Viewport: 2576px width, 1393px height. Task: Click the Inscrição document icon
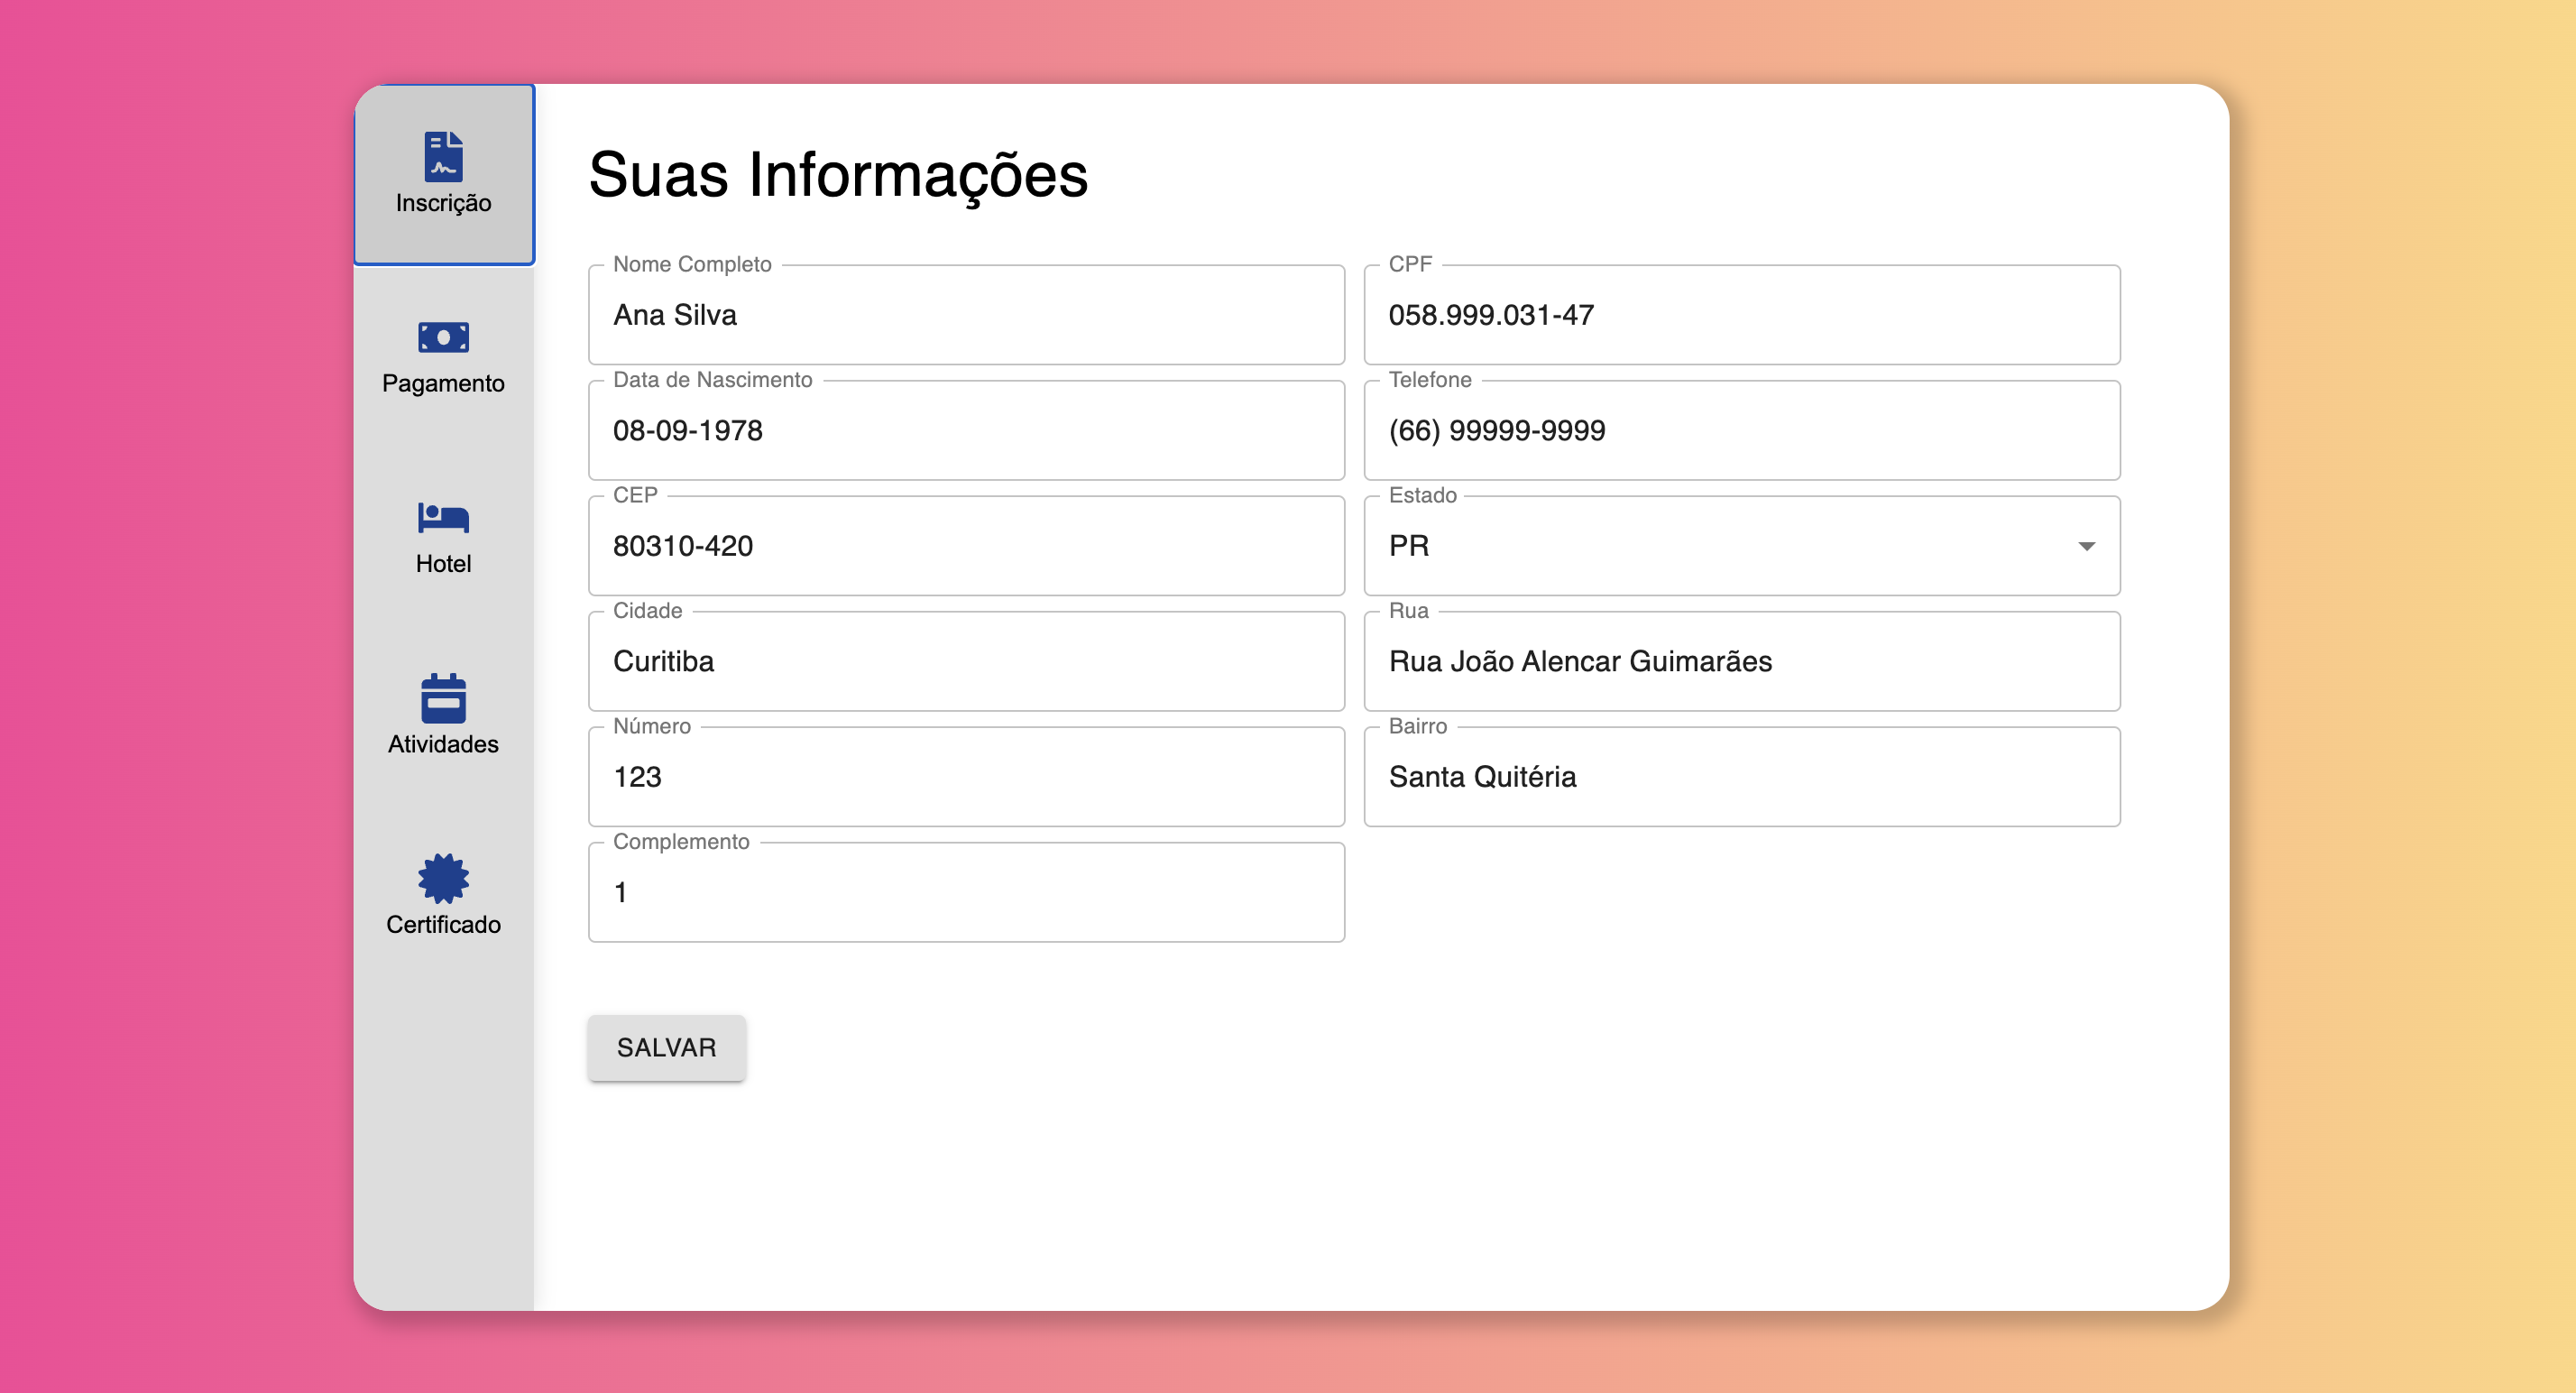pyautogui.click(x=443, y=156)
